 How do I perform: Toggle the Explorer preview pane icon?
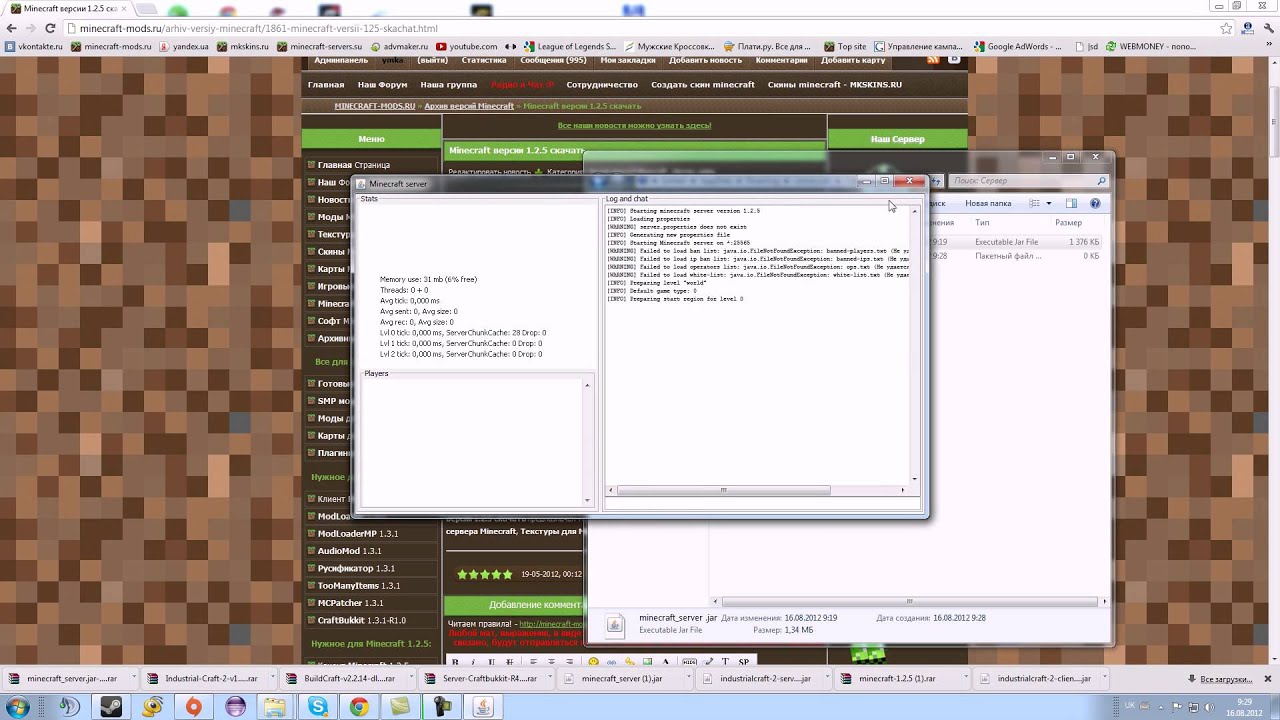[x=1071, y=203]
